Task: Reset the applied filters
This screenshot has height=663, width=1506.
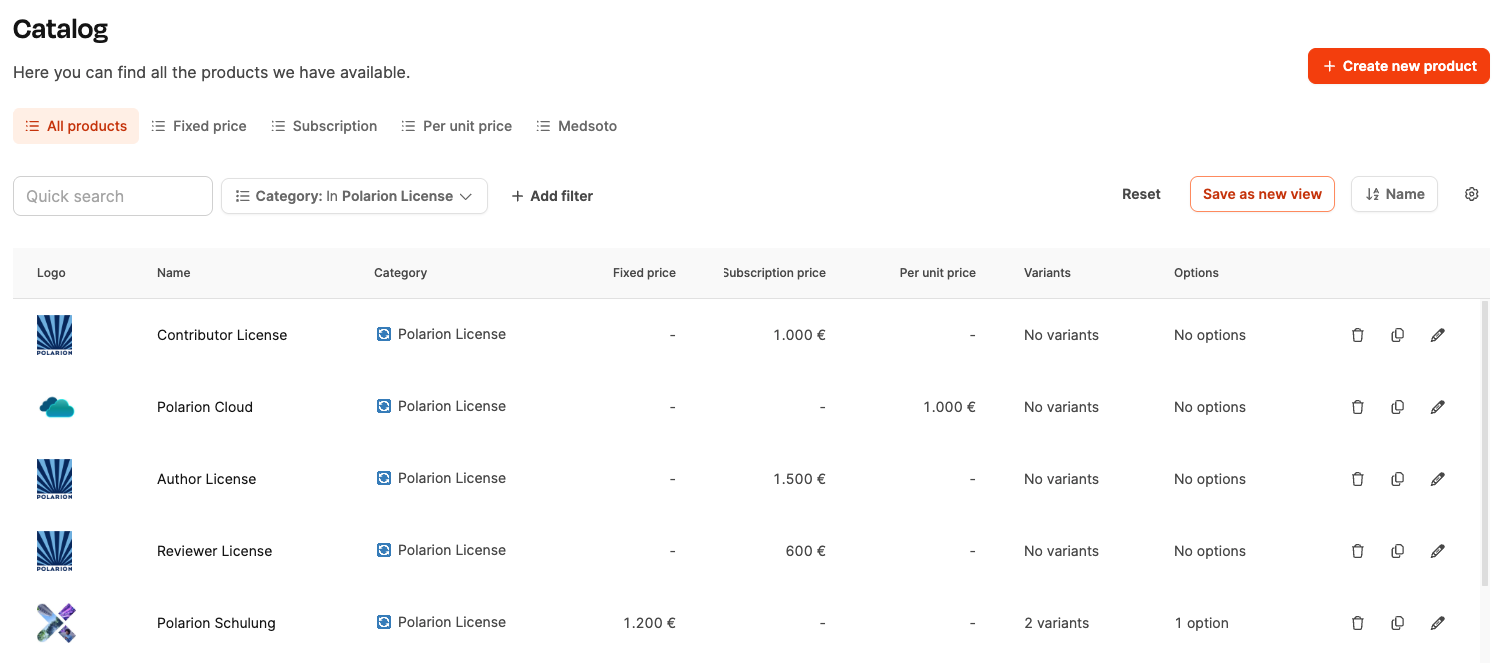Action: click(1141, 194)
